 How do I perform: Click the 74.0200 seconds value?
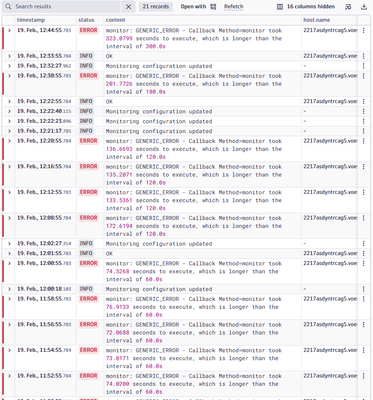pyautogui.click(x=118, y=384)
